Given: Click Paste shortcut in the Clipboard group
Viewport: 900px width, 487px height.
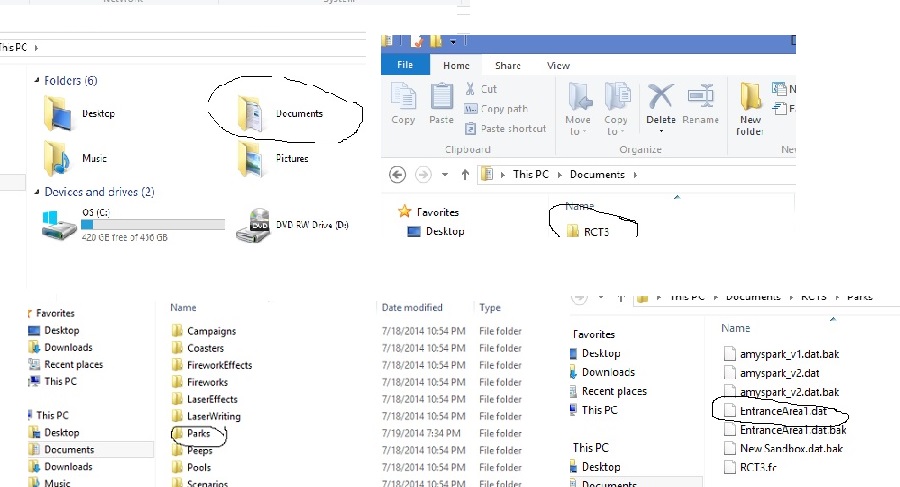Looking at the screenshot, I should point(512,128).
